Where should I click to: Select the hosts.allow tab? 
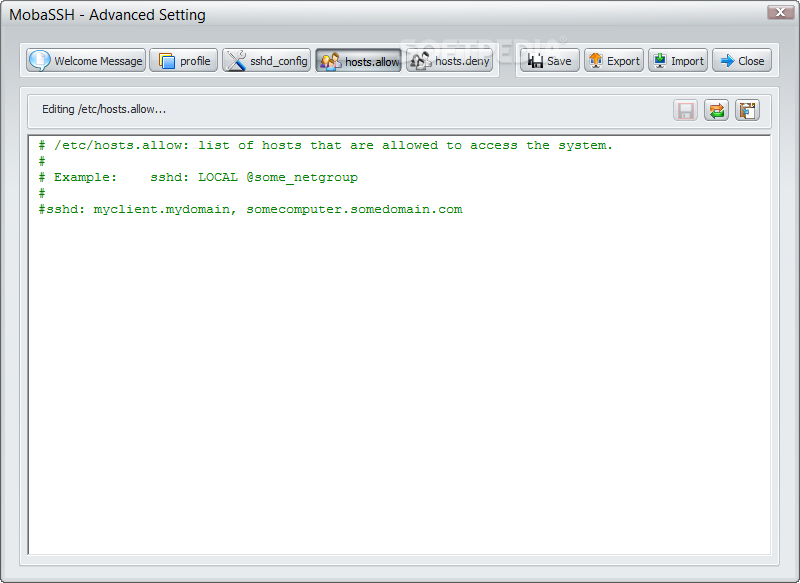(359, 61)
